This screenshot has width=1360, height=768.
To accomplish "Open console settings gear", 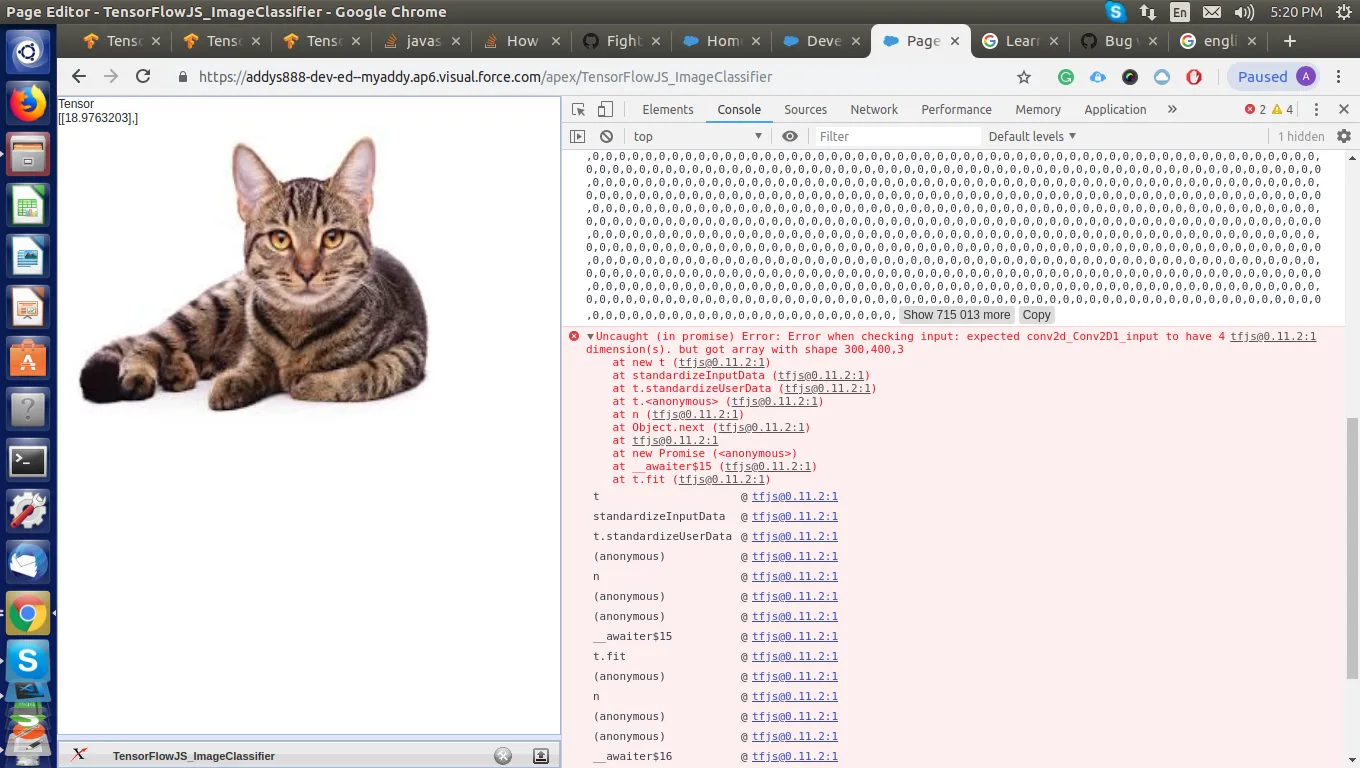I will pyautogui.click(x=1343, y=136).
